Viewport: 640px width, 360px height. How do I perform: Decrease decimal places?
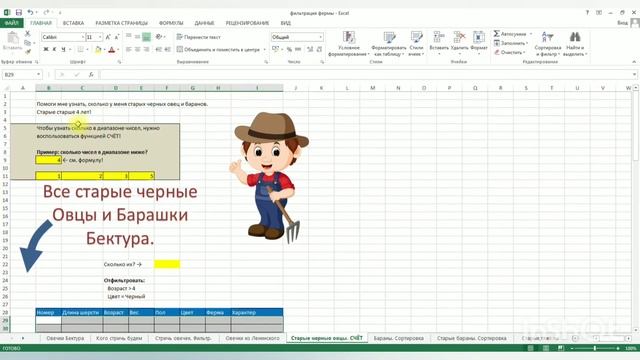(319, 49)
